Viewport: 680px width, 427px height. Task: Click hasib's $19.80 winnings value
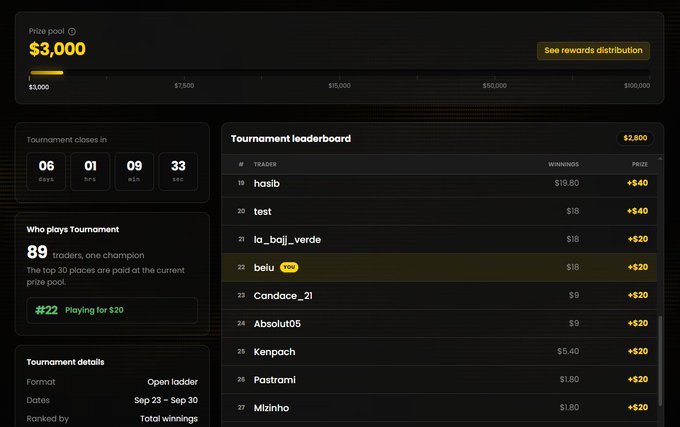tap(567, 183)
